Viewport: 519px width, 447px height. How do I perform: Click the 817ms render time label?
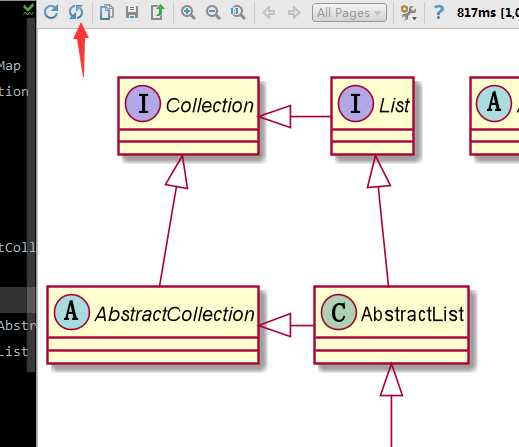point(488,13)
